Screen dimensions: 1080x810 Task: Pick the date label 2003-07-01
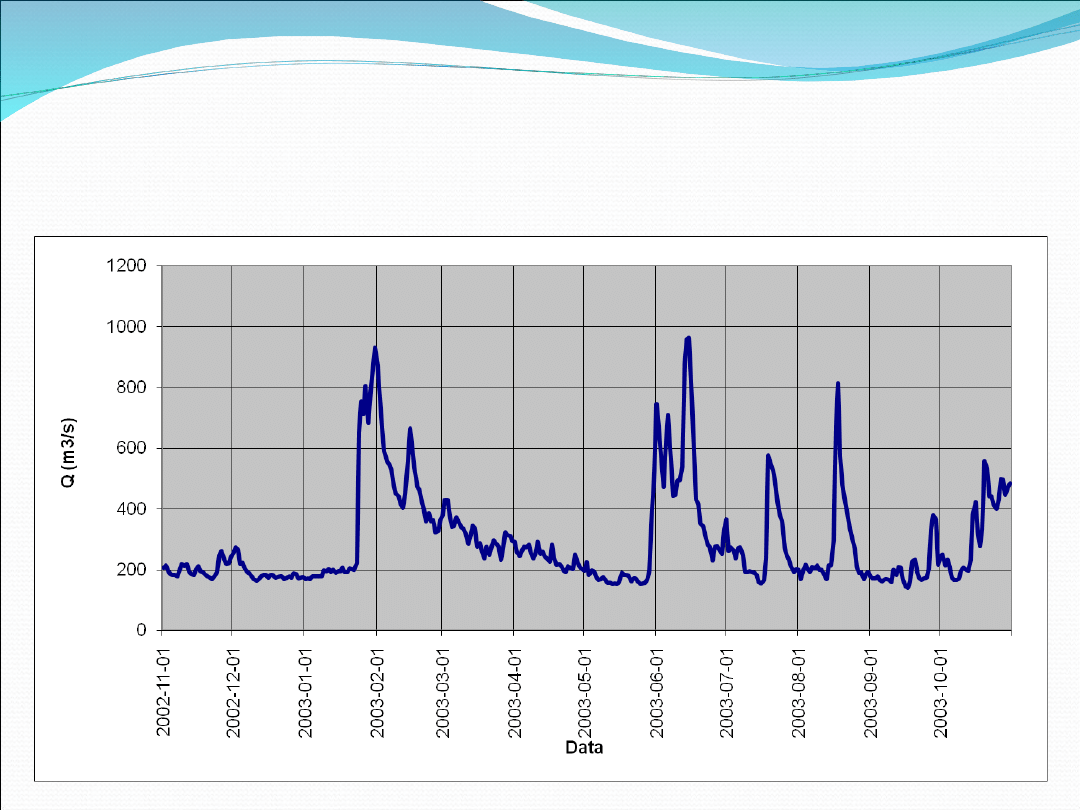coord(727,692)
